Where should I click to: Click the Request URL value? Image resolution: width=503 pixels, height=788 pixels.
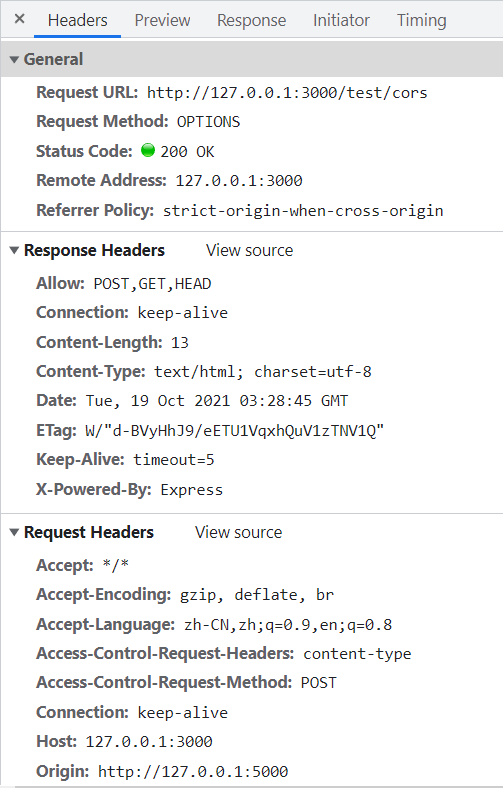point(287,93)
